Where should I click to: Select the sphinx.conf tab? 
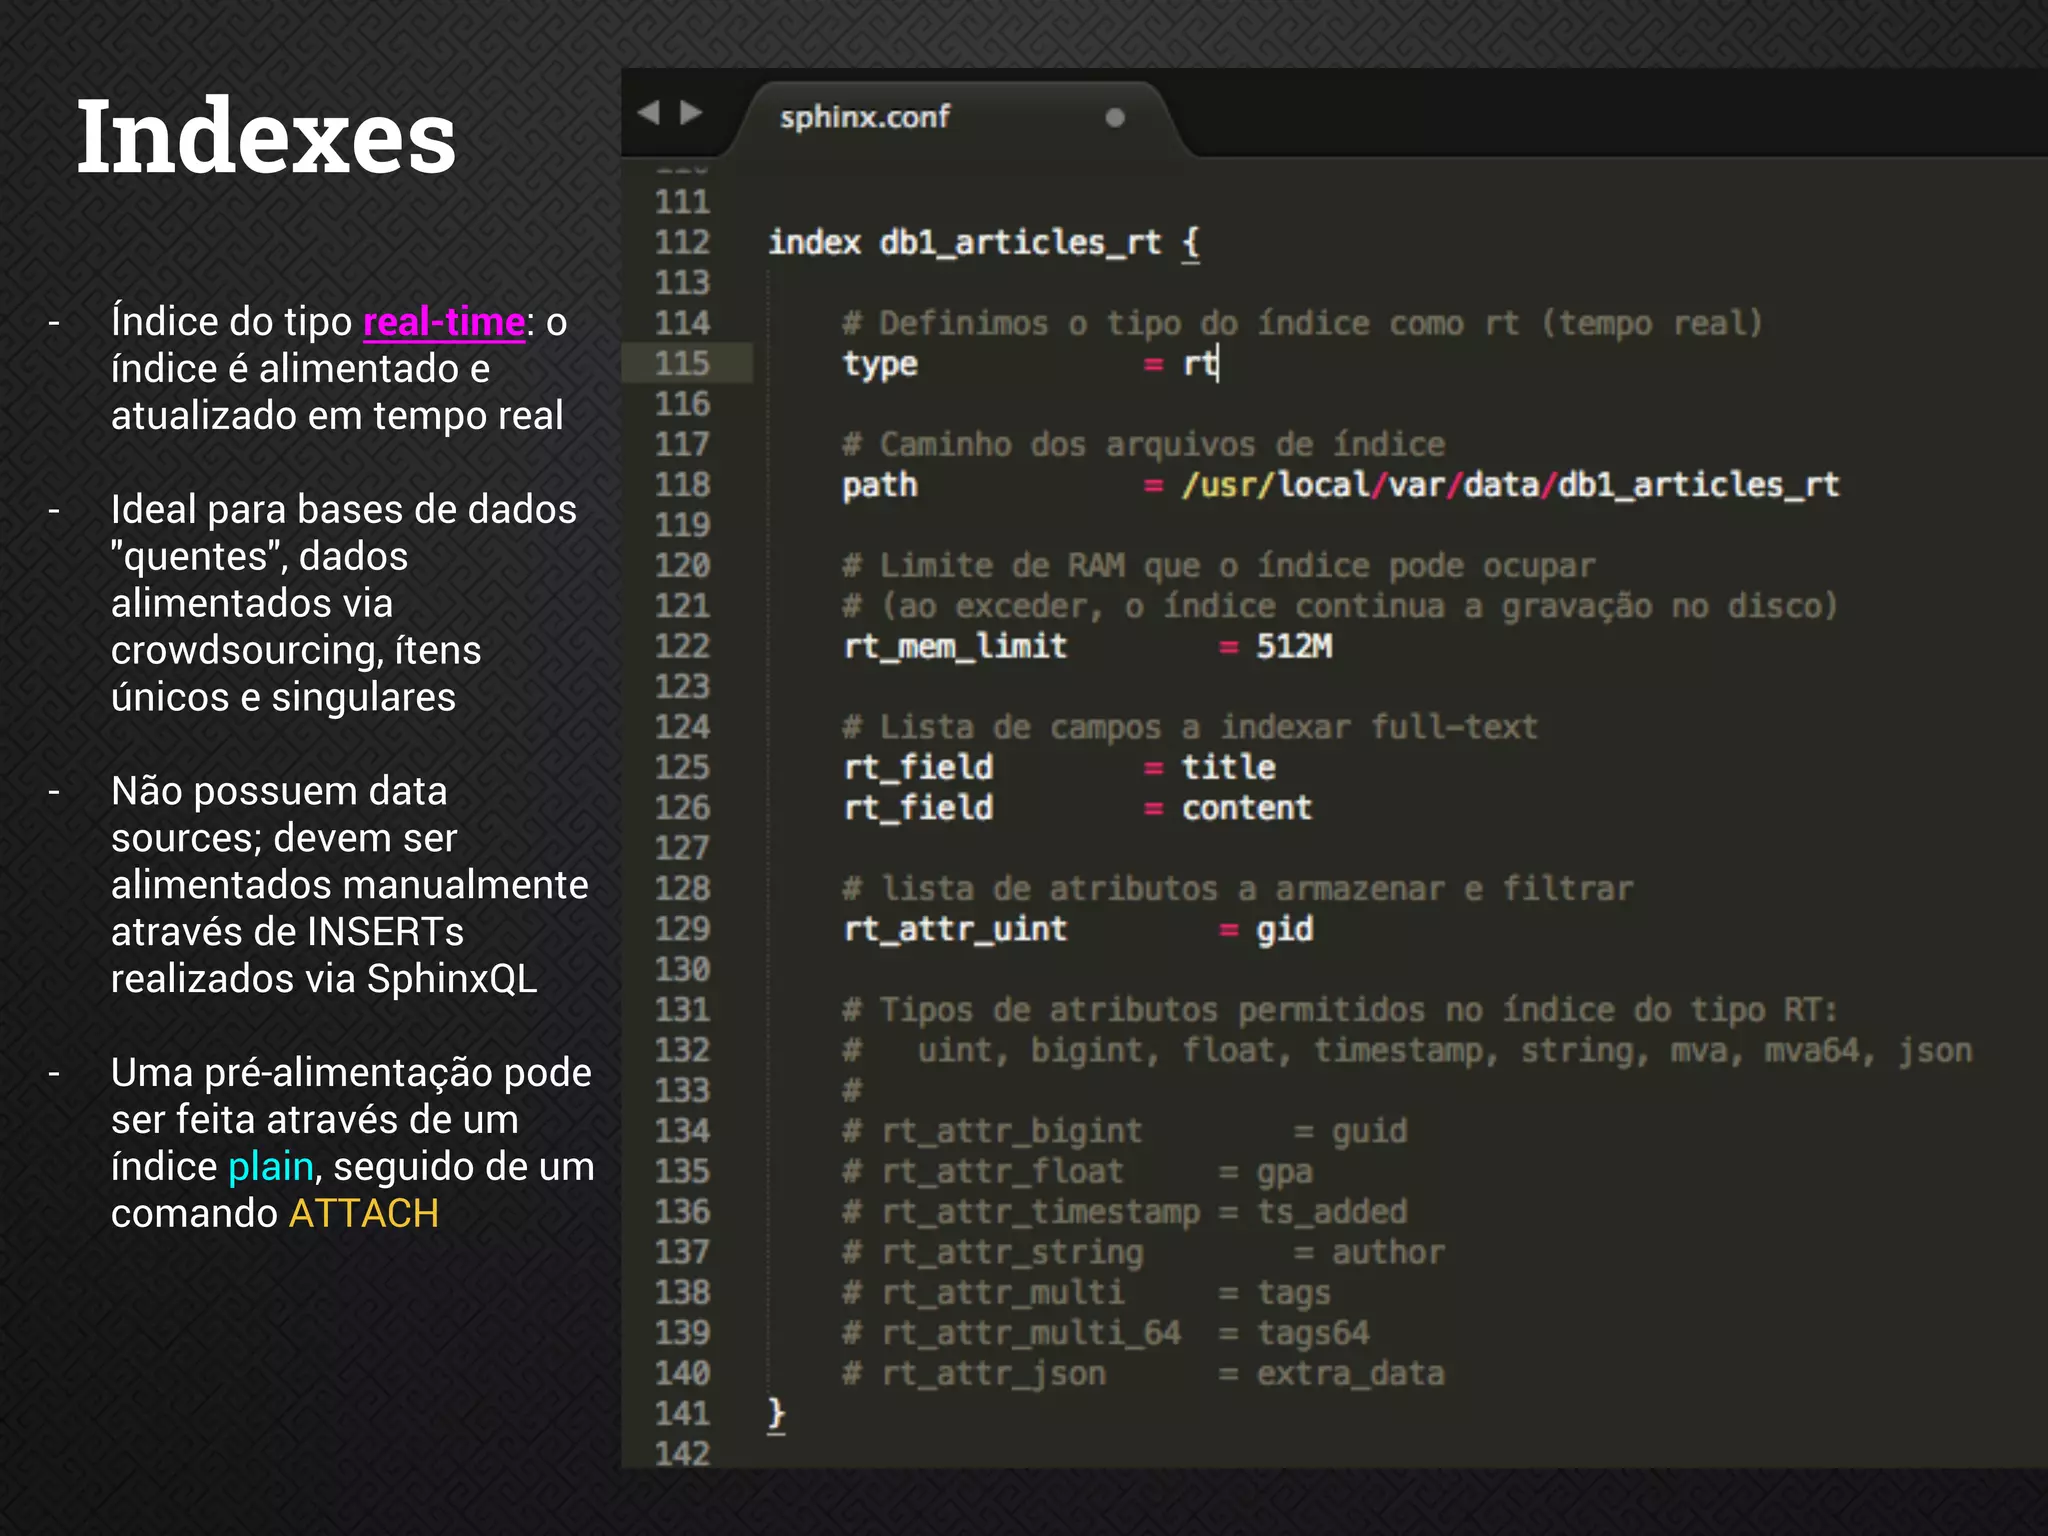click(865, 118)
